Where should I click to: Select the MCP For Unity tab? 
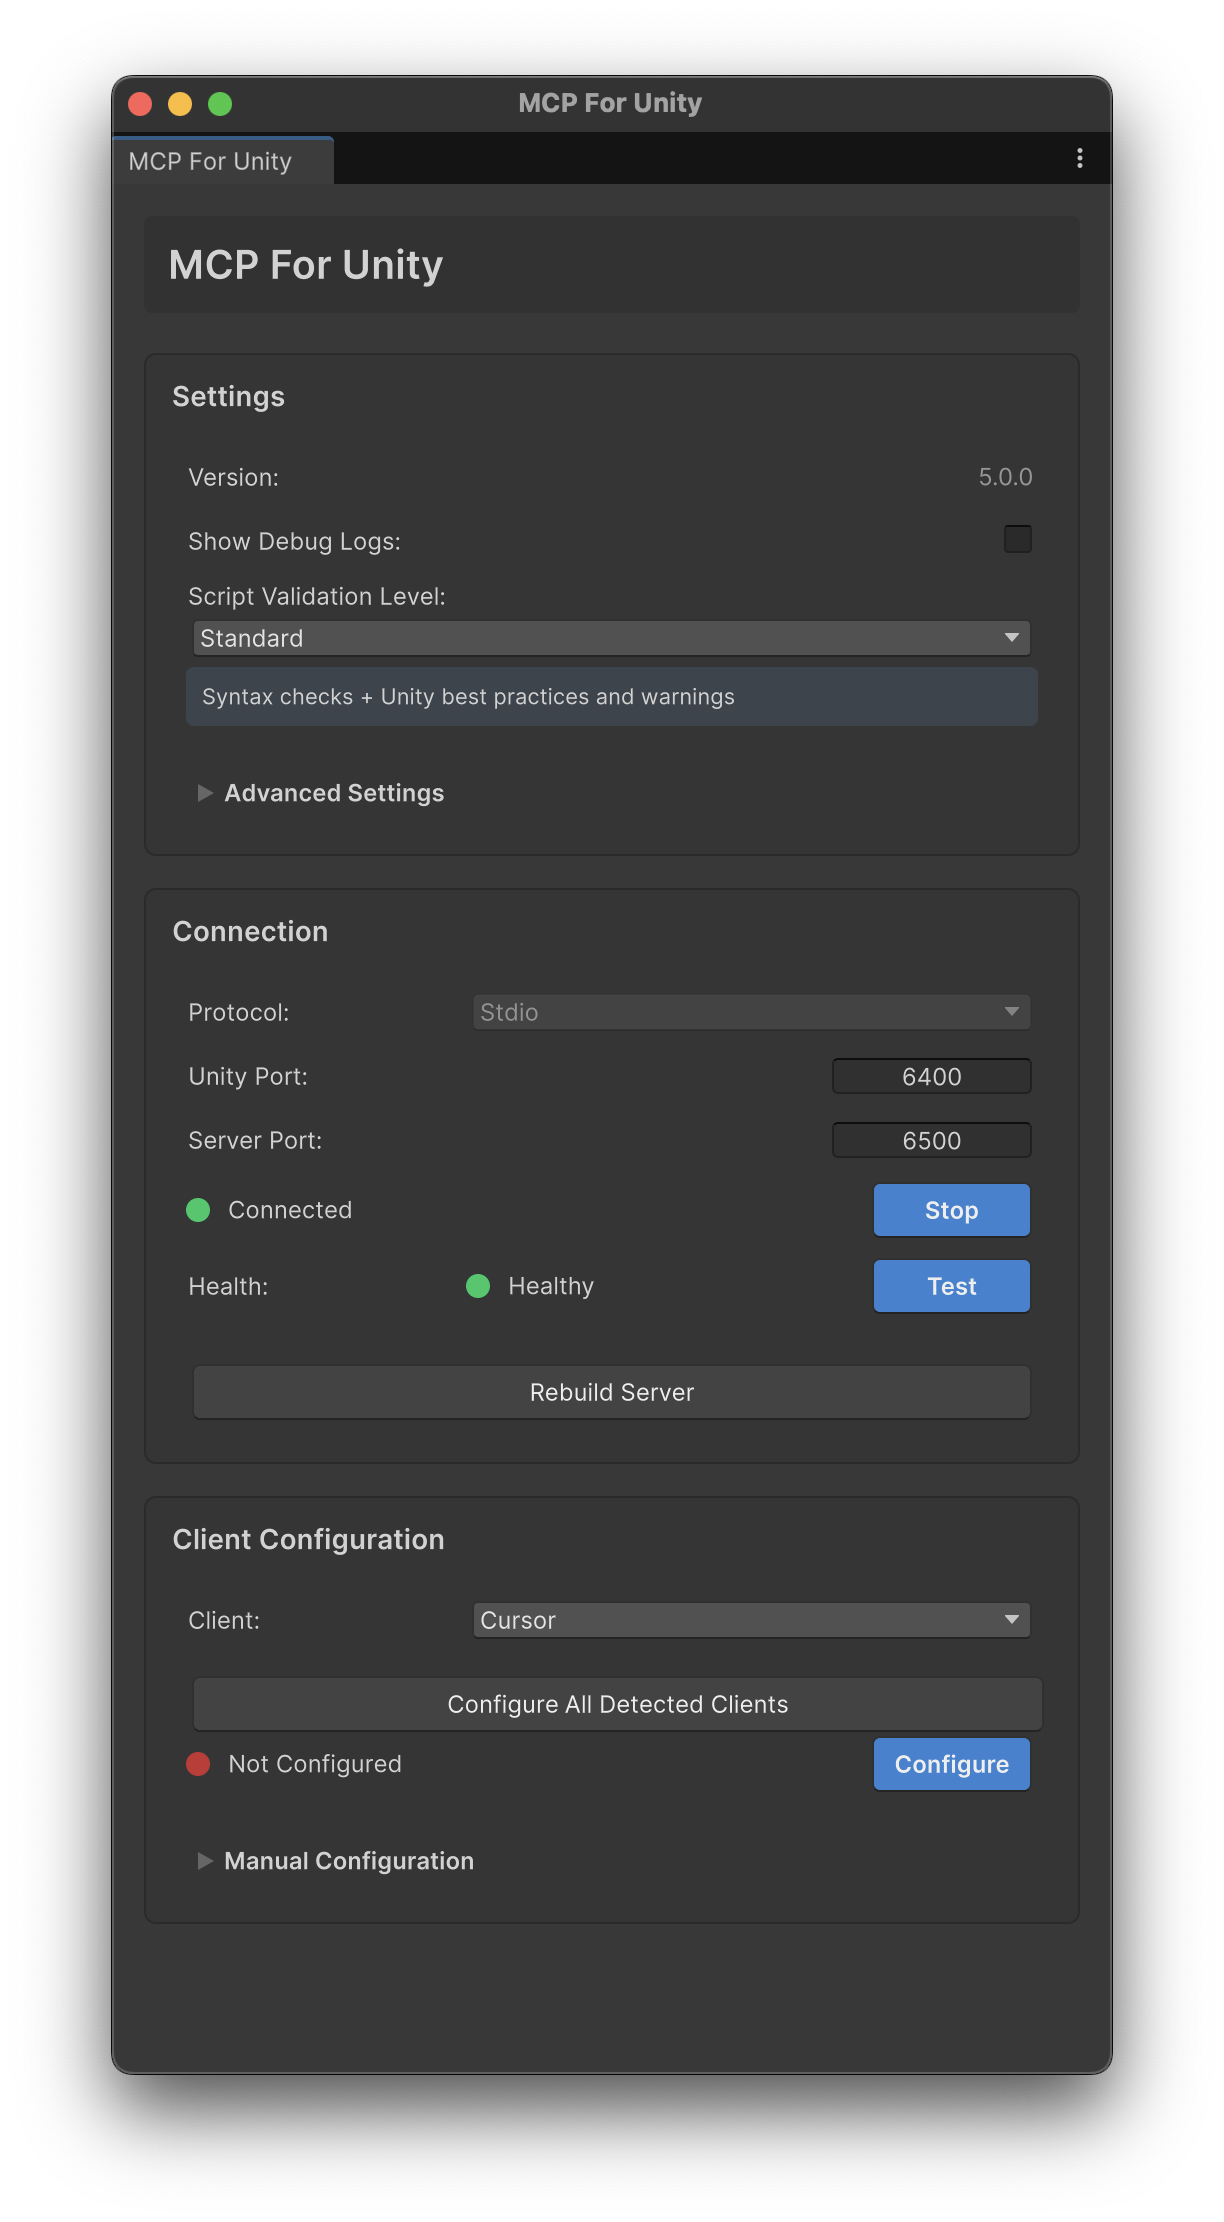coord(211,161)
